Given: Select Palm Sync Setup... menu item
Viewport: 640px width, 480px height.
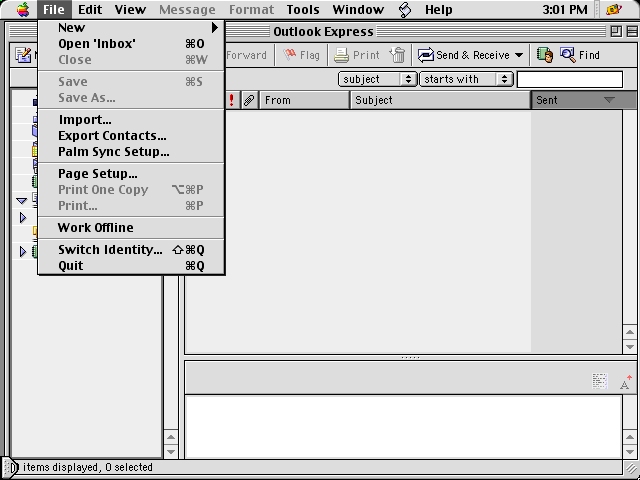Looking at the screenshot, I should (131, 152).
